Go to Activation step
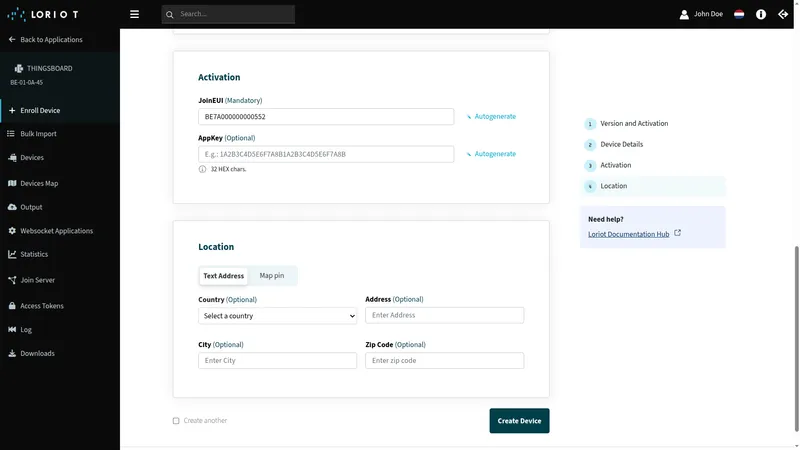The image size is (800, 450). tap(615, 165)
